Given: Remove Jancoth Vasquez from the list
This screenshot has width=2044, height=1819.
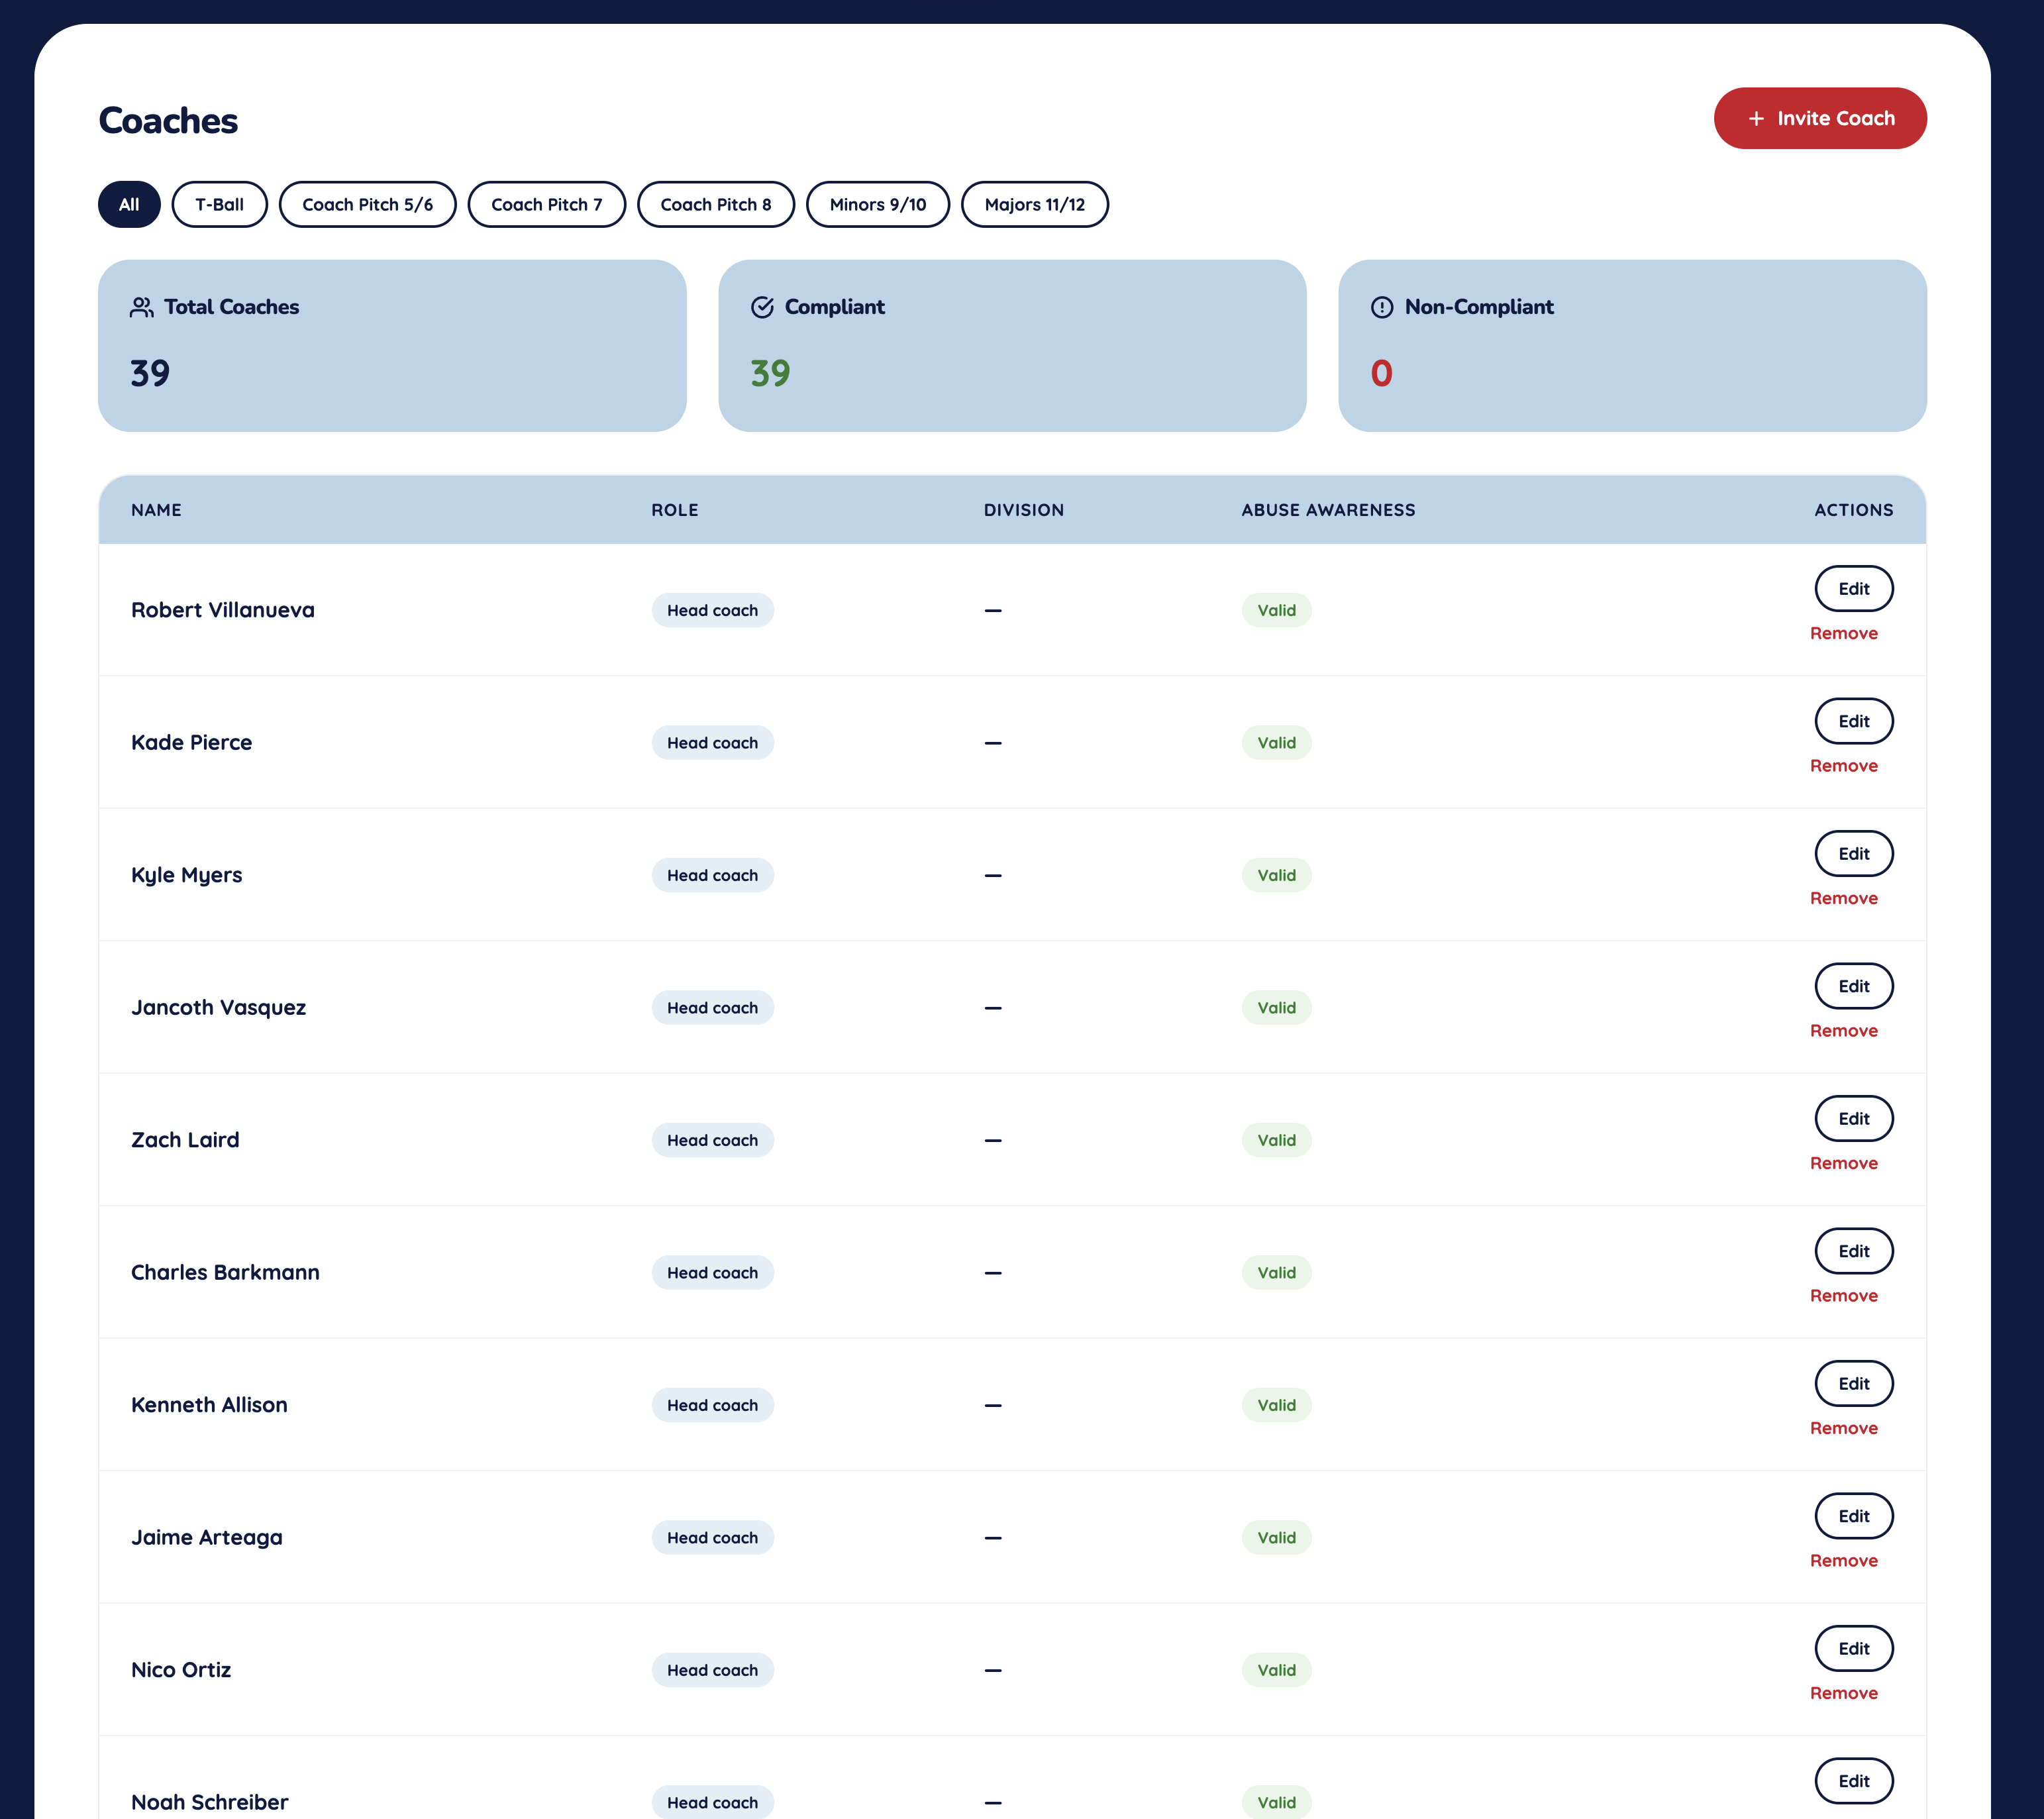Looking at the screenshot, I should click(x=1843, y=1031).
